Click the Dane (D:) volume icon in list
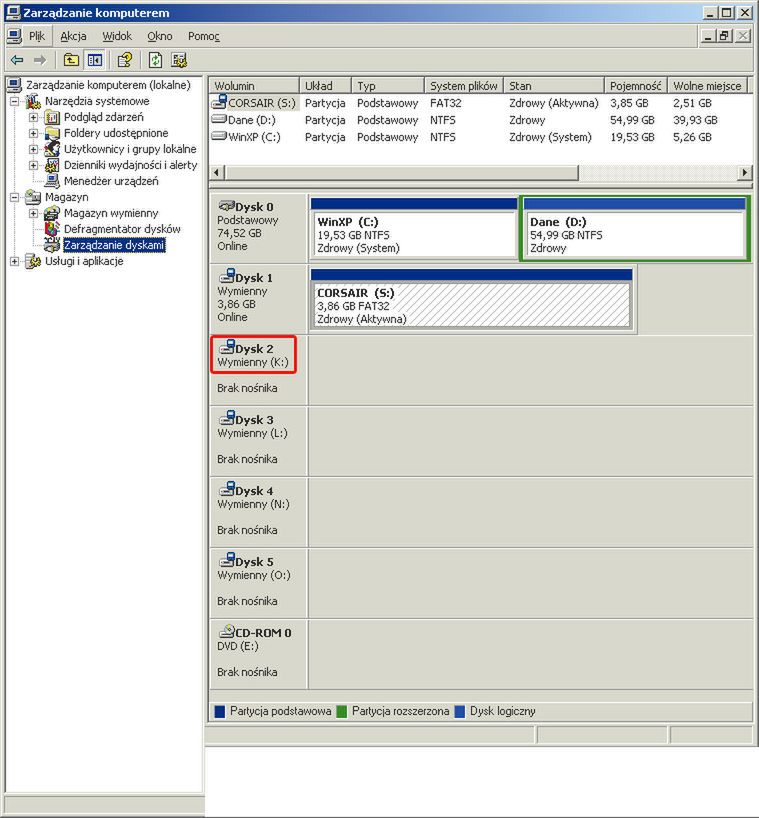The image size is (759, 818). click(219, 119)
